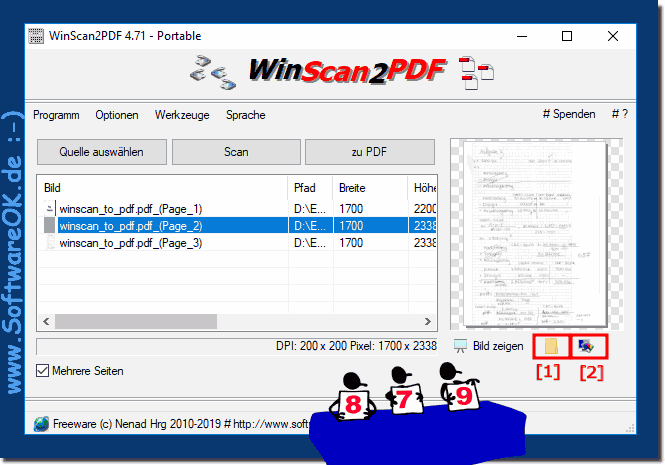Click the Pfad value D:\E... in Page_3 row
This screenshot has height=465, width=665.
310,243
